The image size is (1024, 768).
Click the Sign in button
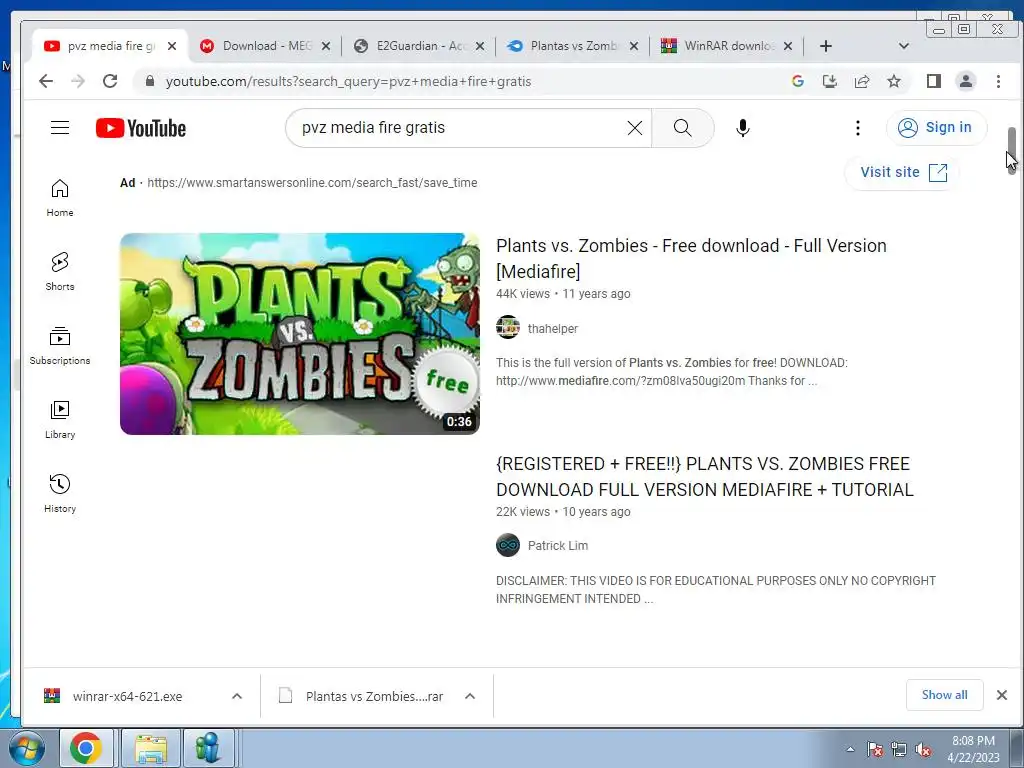coord(936,127)
